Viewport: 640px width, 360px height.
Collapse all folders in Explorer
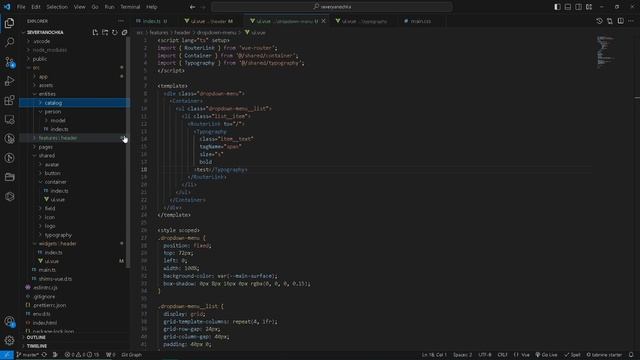[124, 32]
